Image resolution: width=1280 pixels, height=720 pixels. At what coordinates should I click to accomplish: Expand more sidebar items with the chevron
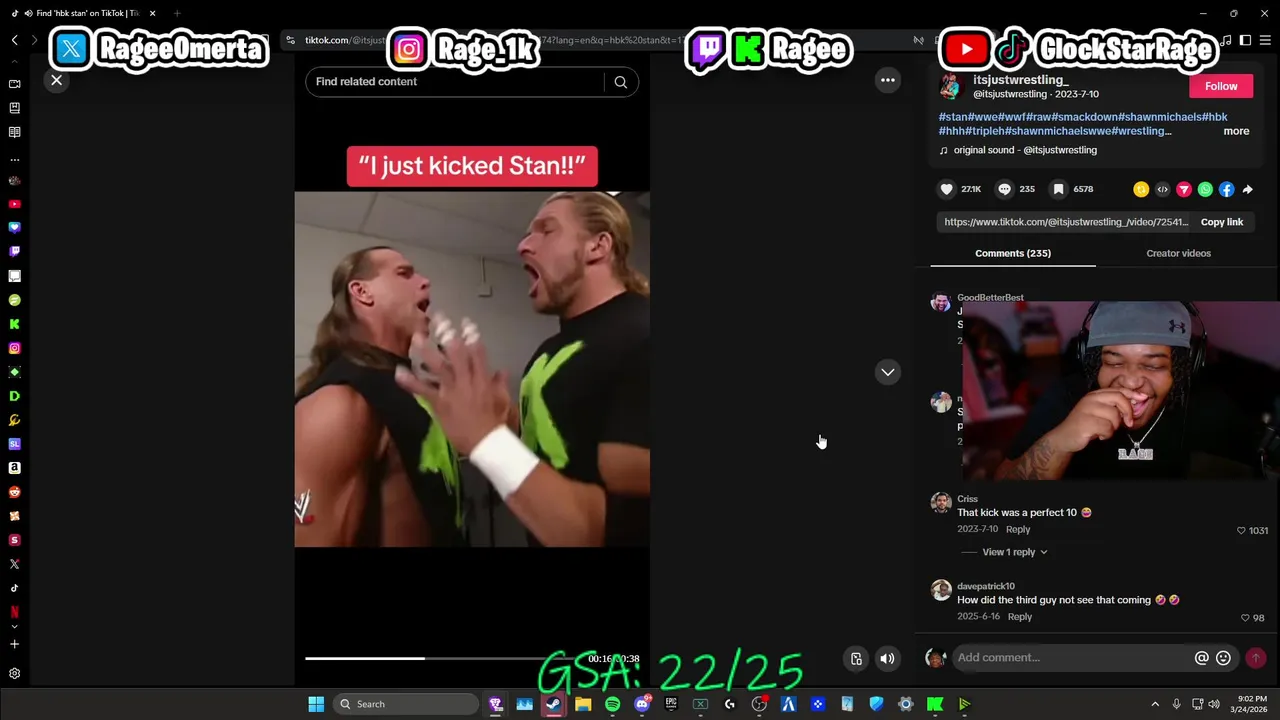[14, 627]
